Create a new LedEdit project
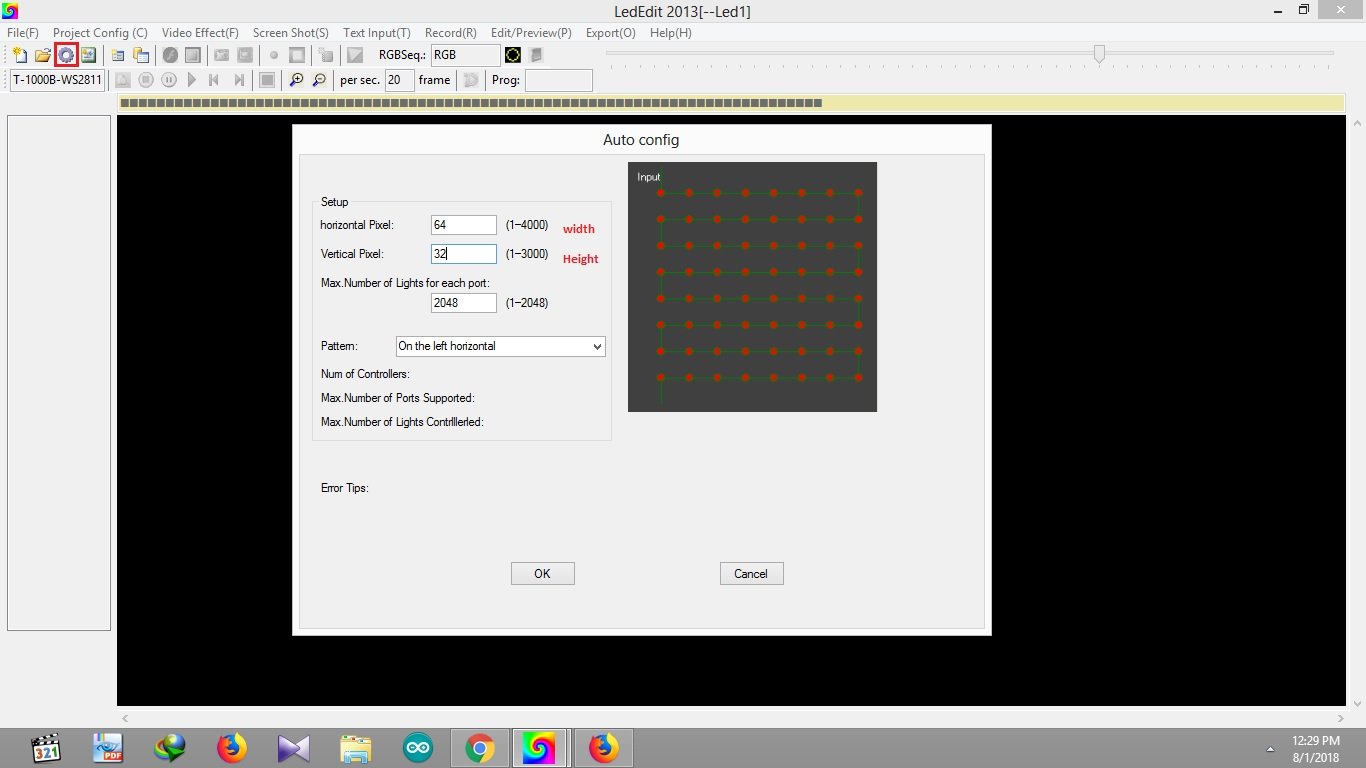This screenshot has width=1366, height=768. pyautogui.click(x=20, y=55)
